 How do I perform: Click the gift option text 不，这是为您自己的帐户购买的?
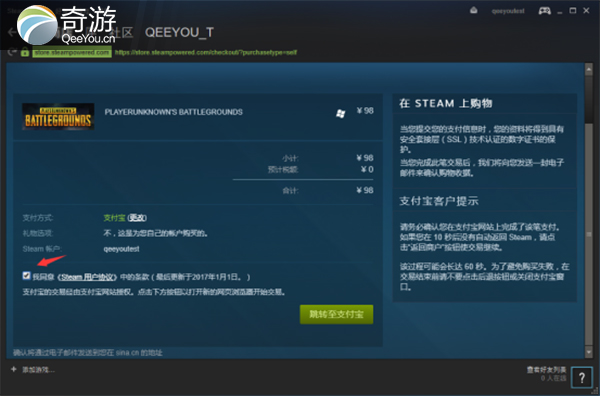point(156,233)
